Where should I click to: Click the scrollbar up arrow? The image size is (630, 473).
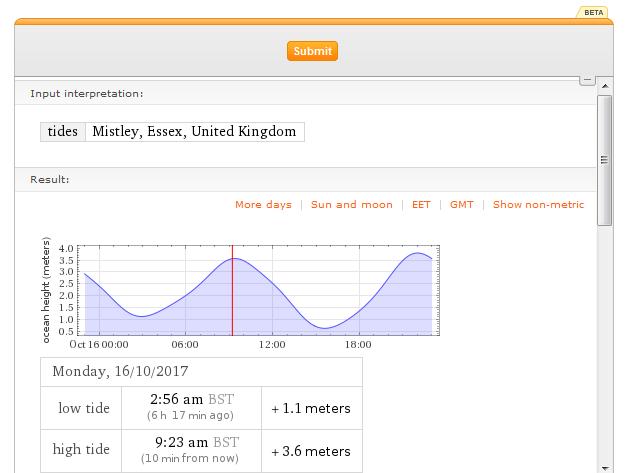click(x=605, y=87)
